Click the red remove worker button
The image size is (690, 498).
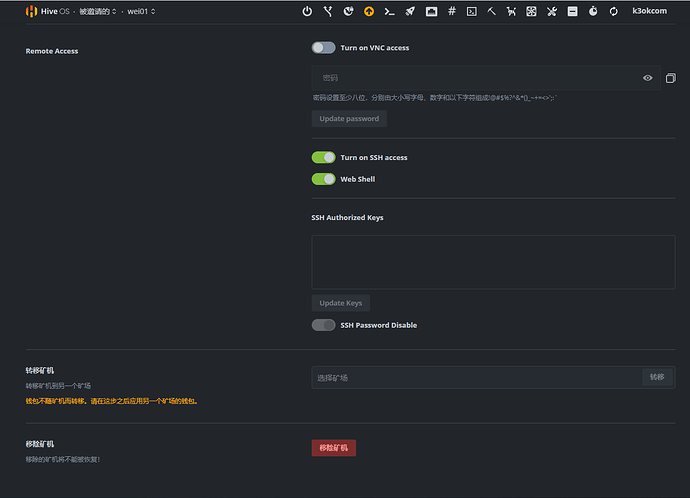pos(334,448)
